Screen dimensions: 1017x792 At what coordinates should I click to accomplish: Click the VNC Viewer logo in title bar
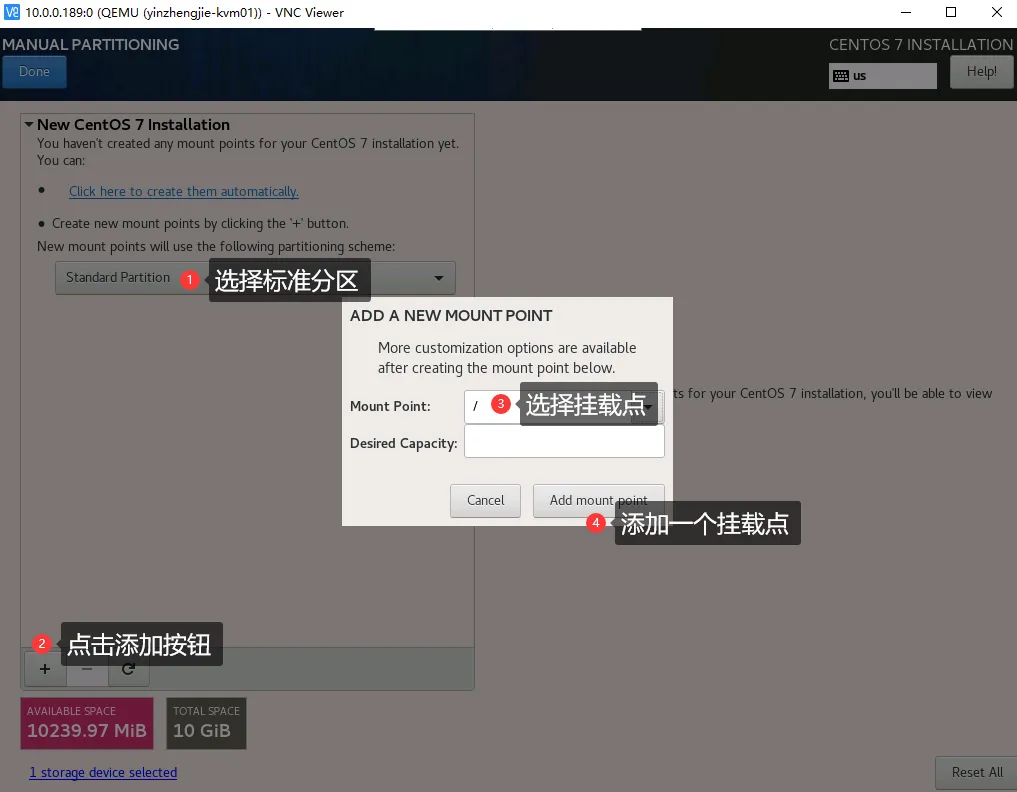tap(11, 12)
